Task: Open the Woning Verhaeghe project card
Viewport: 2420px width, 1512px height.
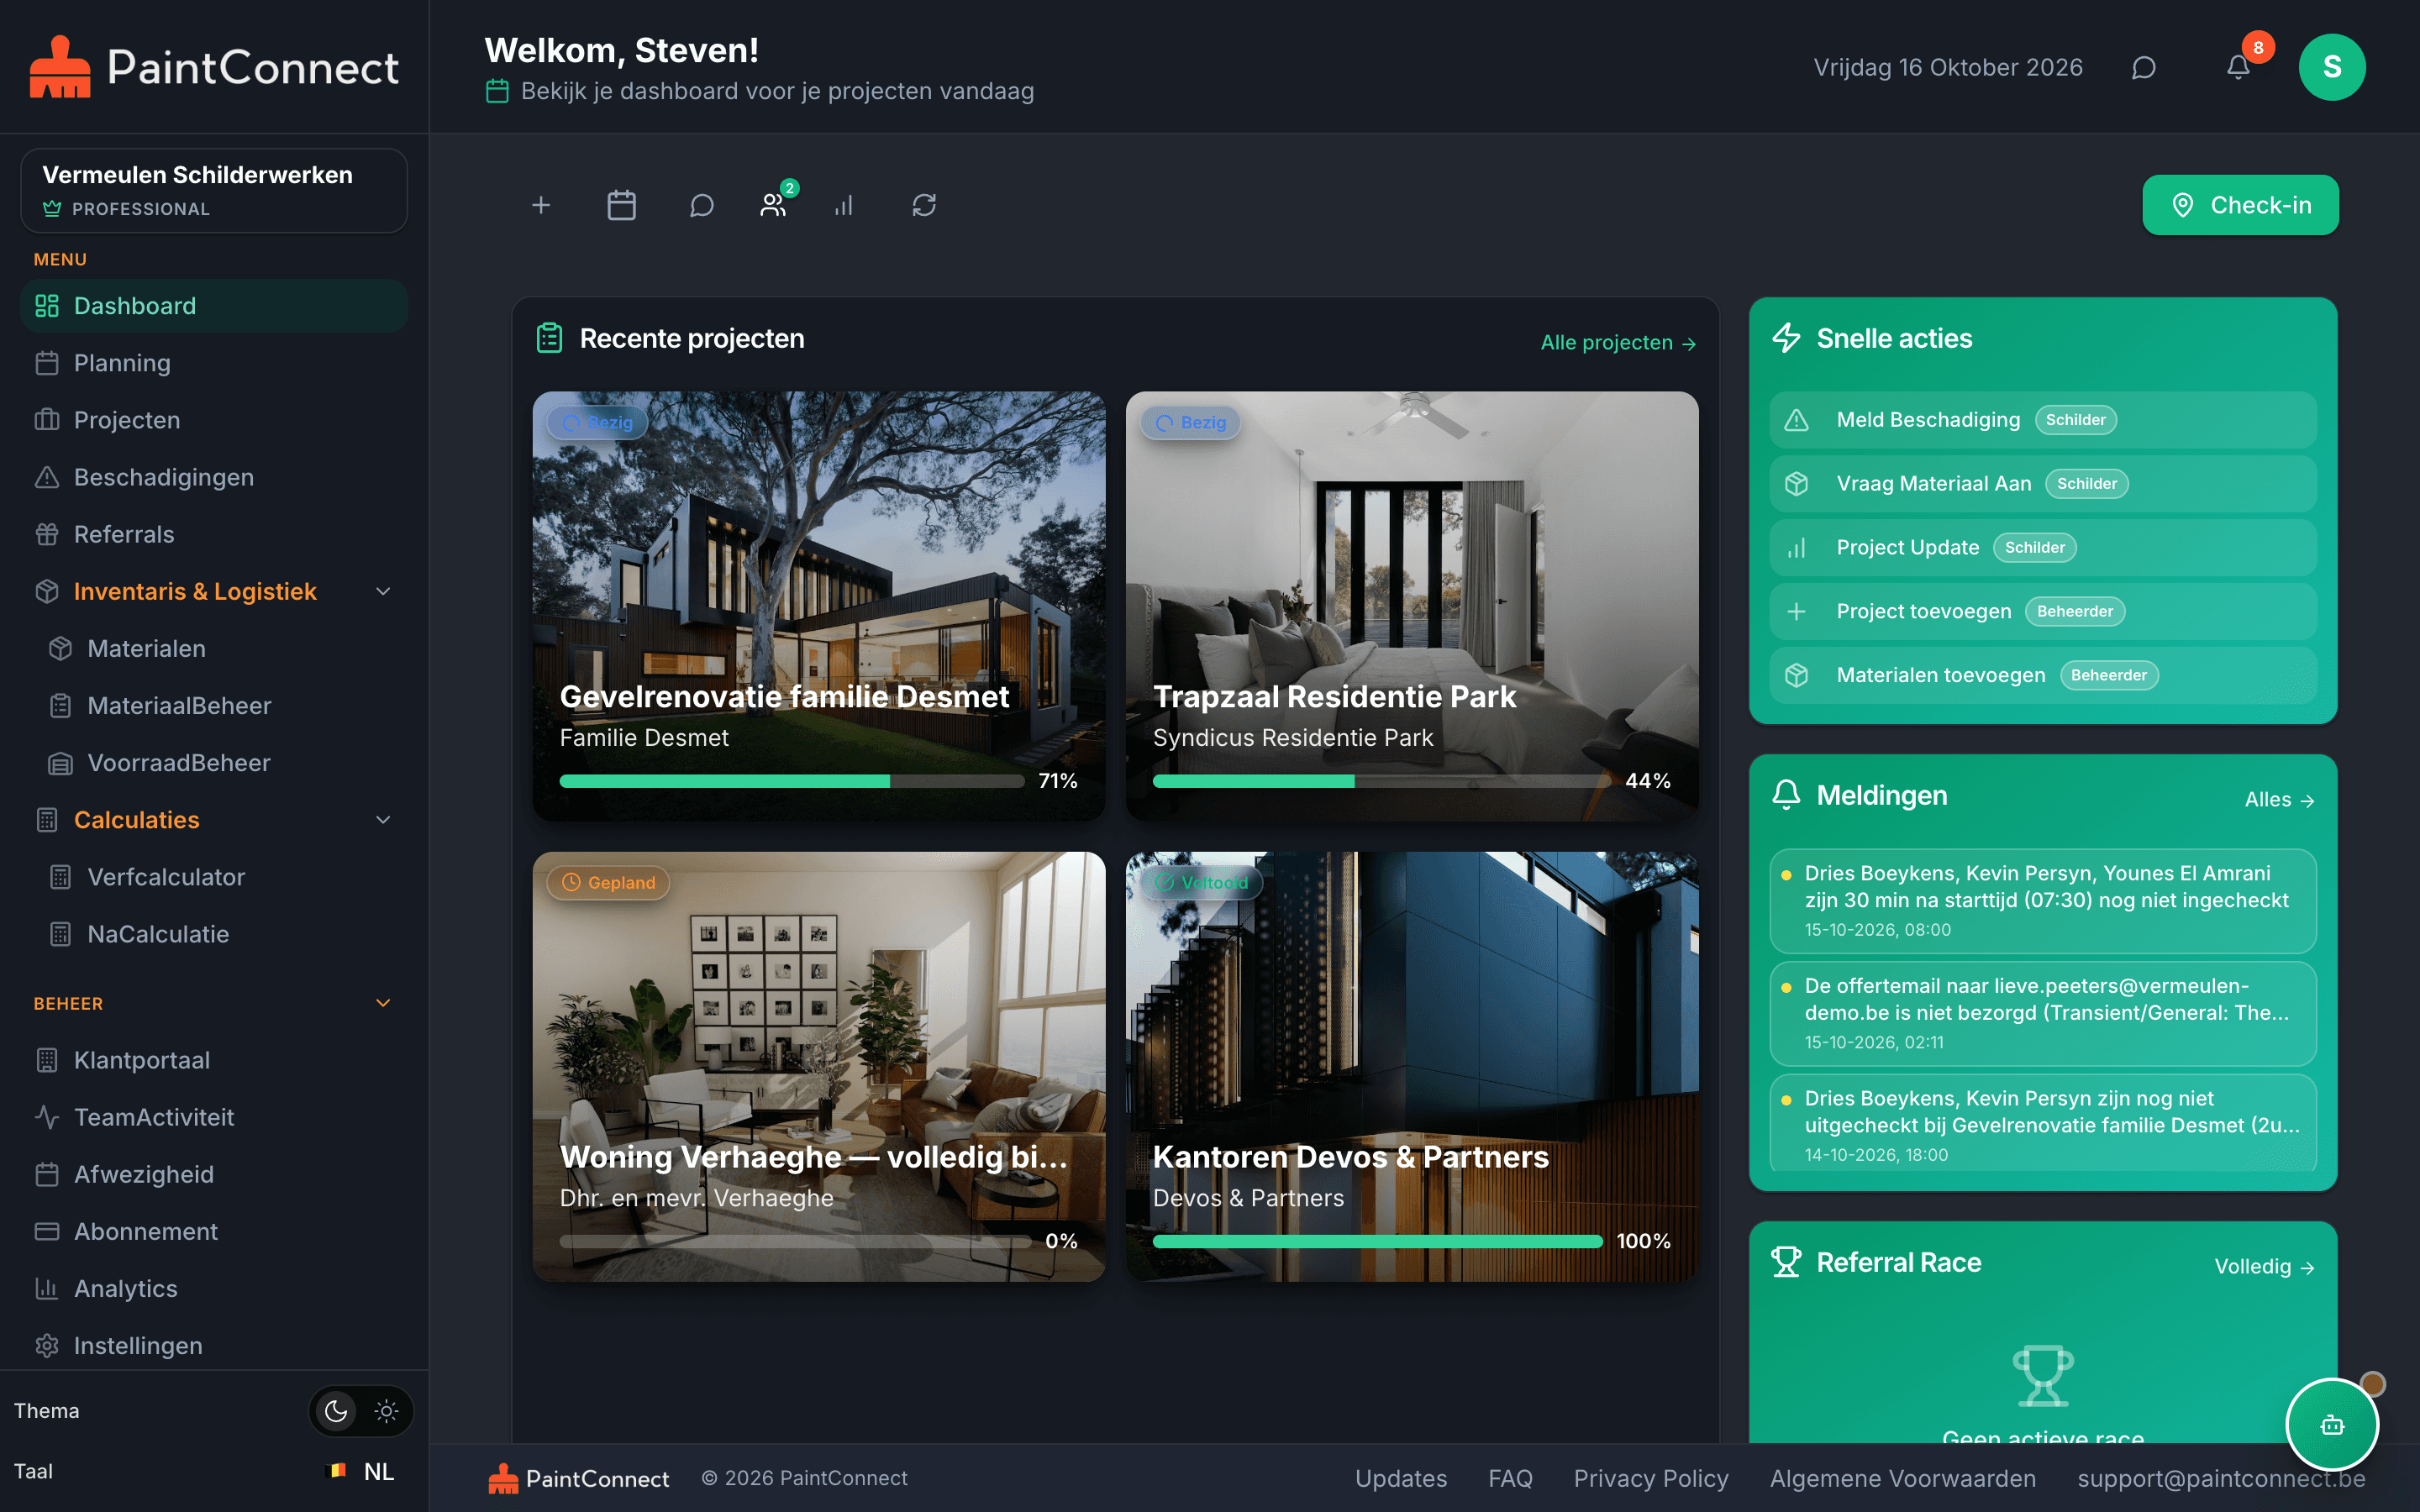Action: tap(819, 1066)
